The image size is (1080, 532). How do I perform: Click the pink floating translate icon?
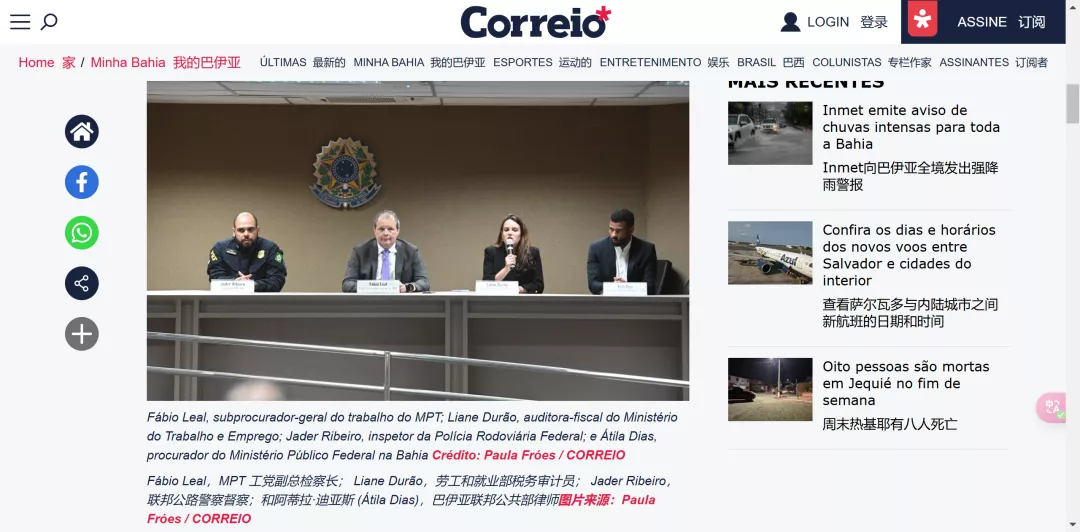(x=1052, y=407)
